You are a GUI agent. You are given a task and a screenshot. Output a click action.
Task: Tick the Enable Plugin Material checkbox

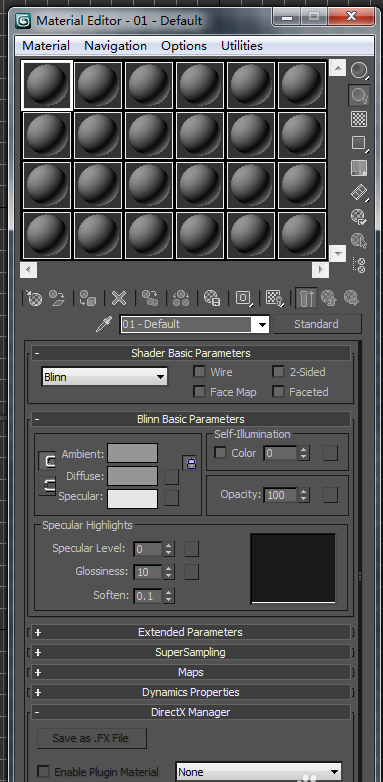44,771
